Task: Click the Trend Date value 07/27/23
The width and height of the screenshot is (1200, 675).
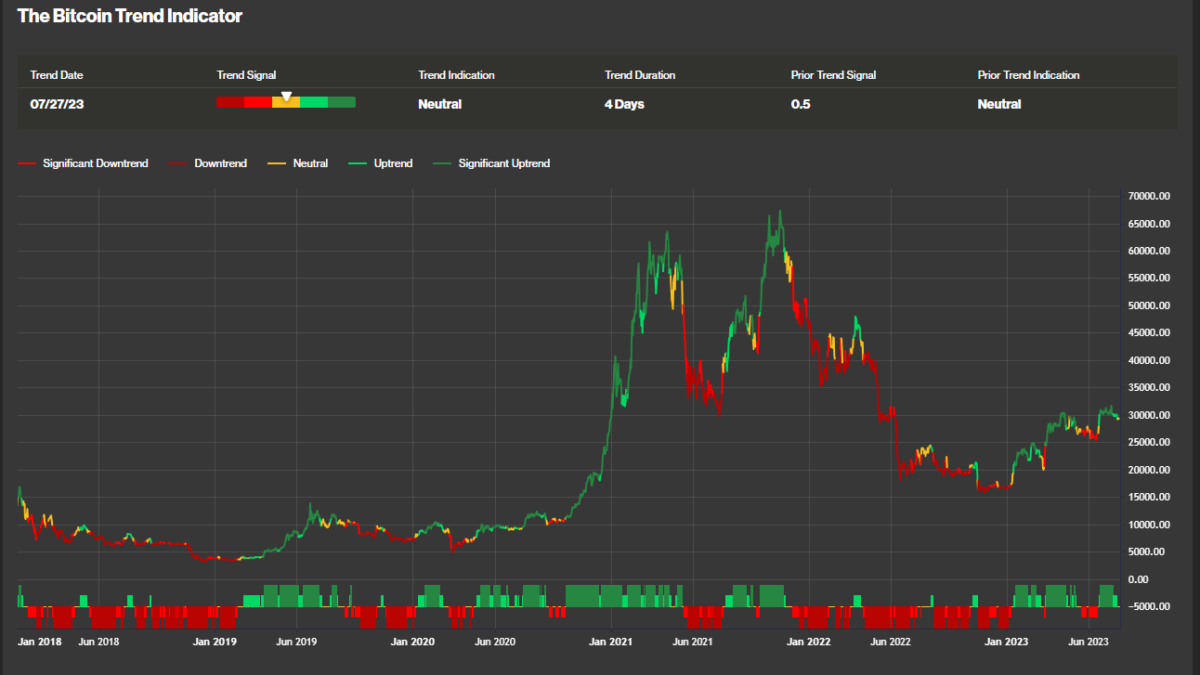Action: click(x=57, y=104)
